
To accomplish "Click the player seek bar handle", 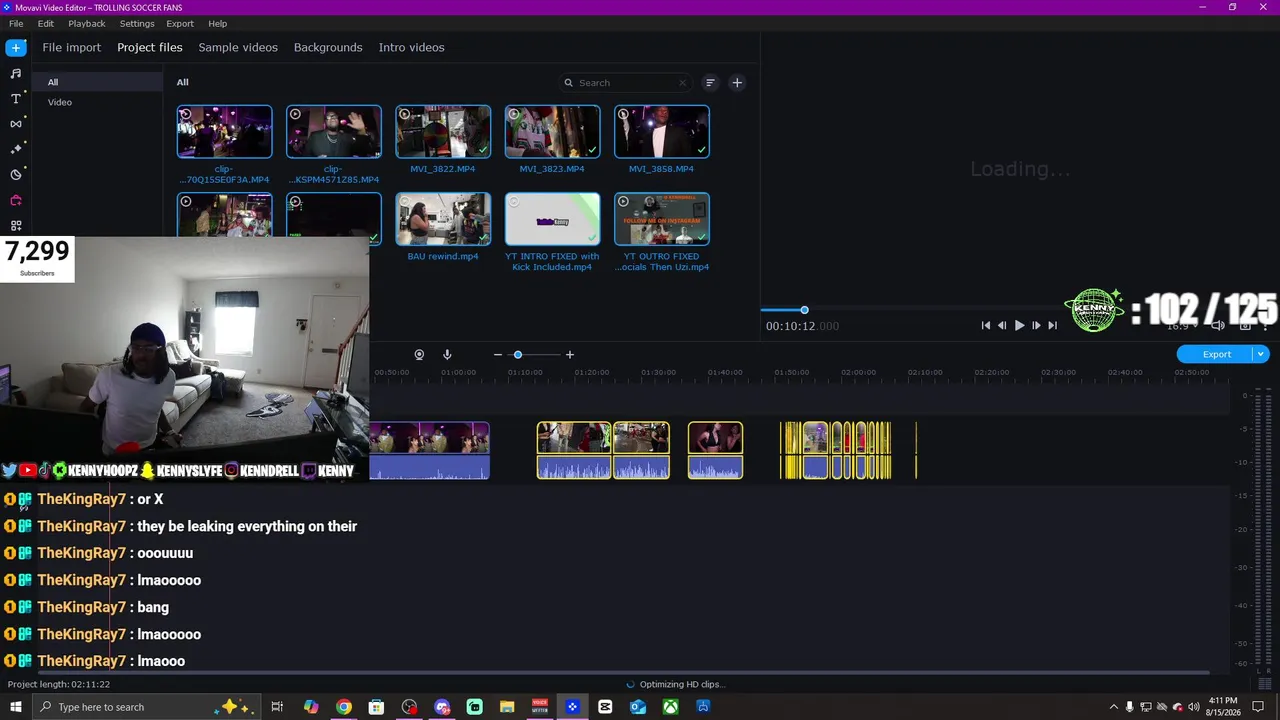I will click(x=804, y=310).
